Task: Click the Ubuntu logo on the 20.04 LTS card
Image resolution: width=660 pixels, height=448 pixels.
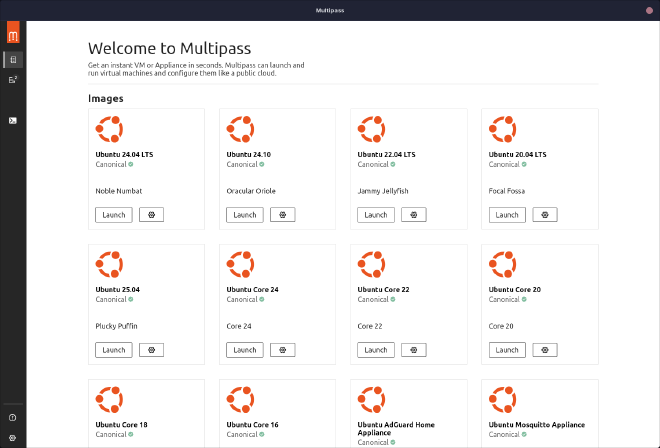Action: tap(503, 129)
